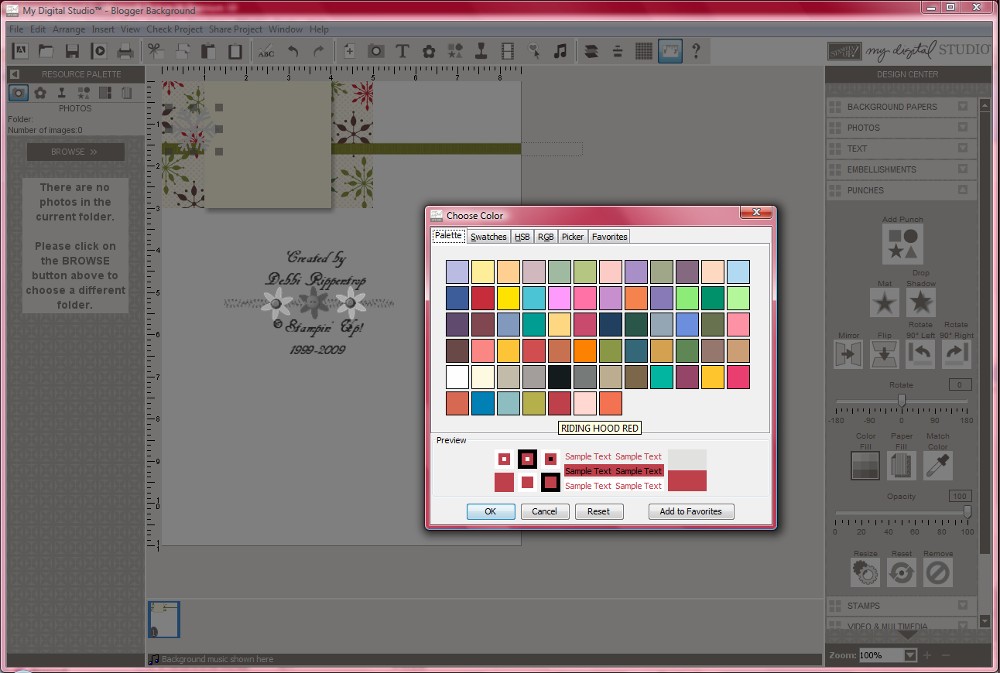Click the Save disk icon in toolbar
1000x673 pixels.
pos(72,51)
